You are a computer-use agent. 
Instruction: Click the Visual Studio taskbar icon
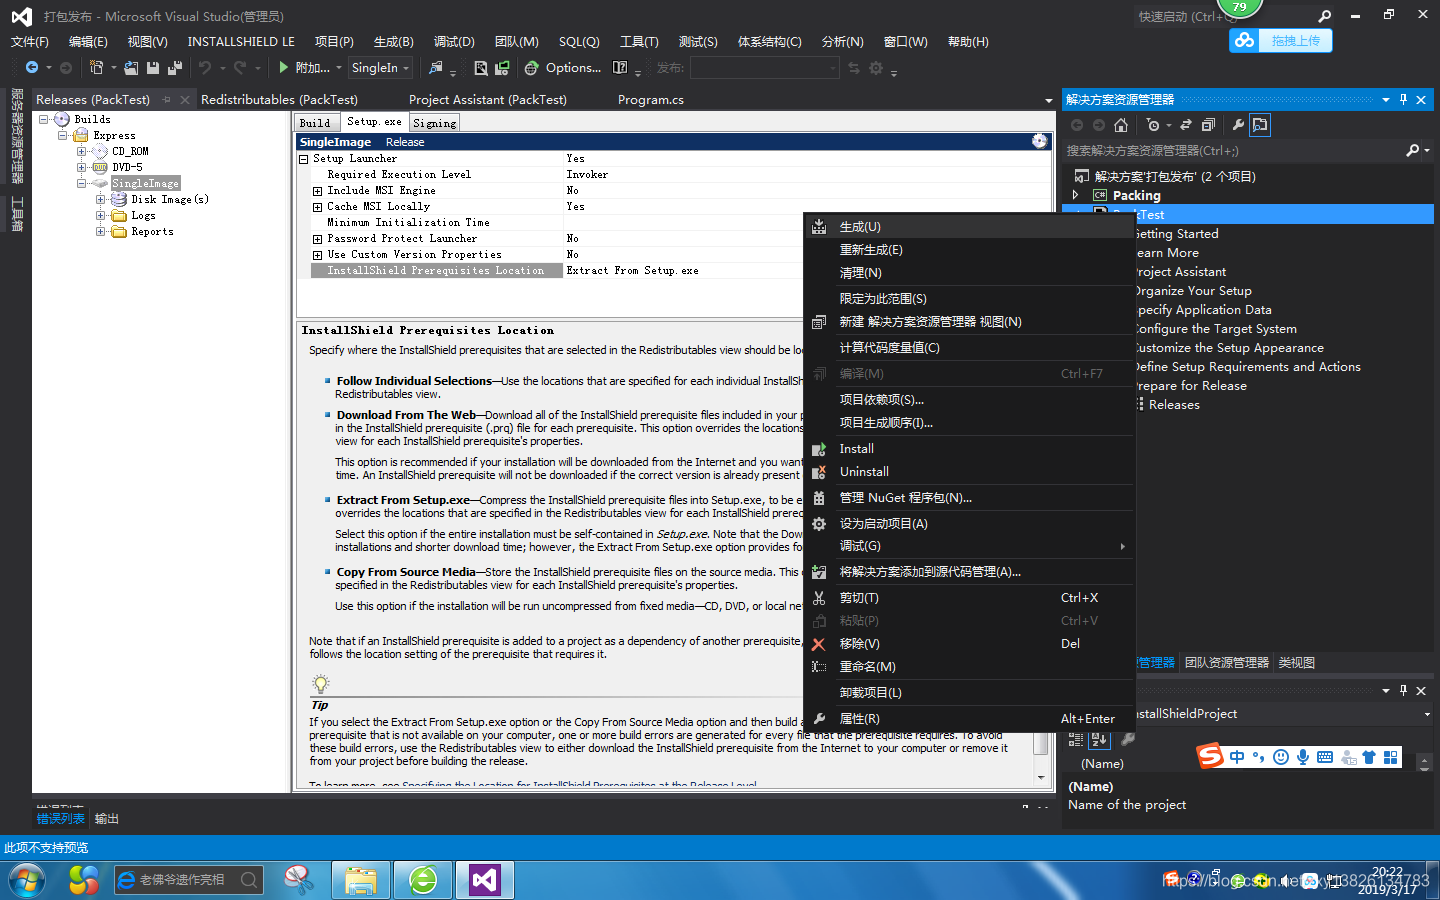[x=485, y=880]
